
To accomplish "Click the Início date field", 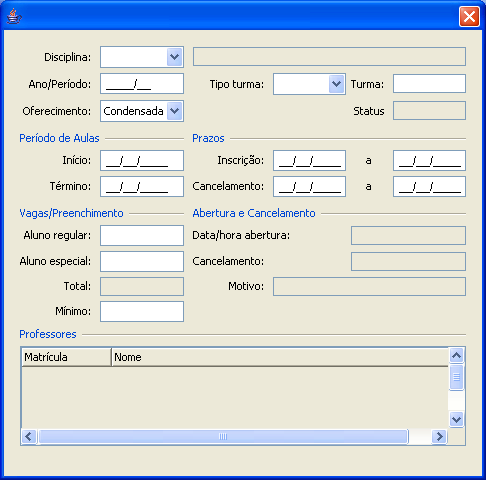I will click(142, 160).
